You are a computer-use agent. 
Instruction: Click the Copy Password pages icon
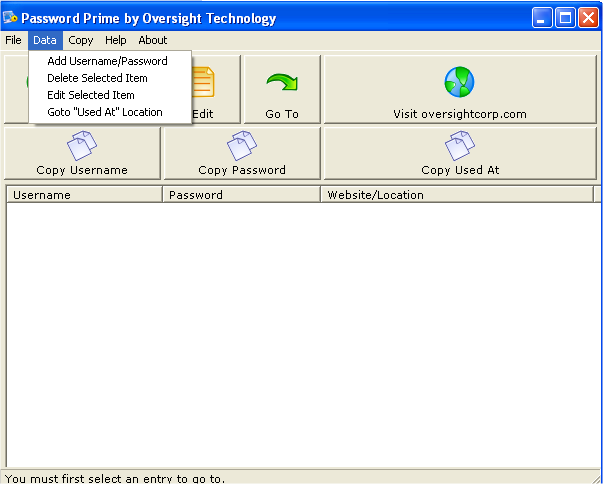[242, 145]
